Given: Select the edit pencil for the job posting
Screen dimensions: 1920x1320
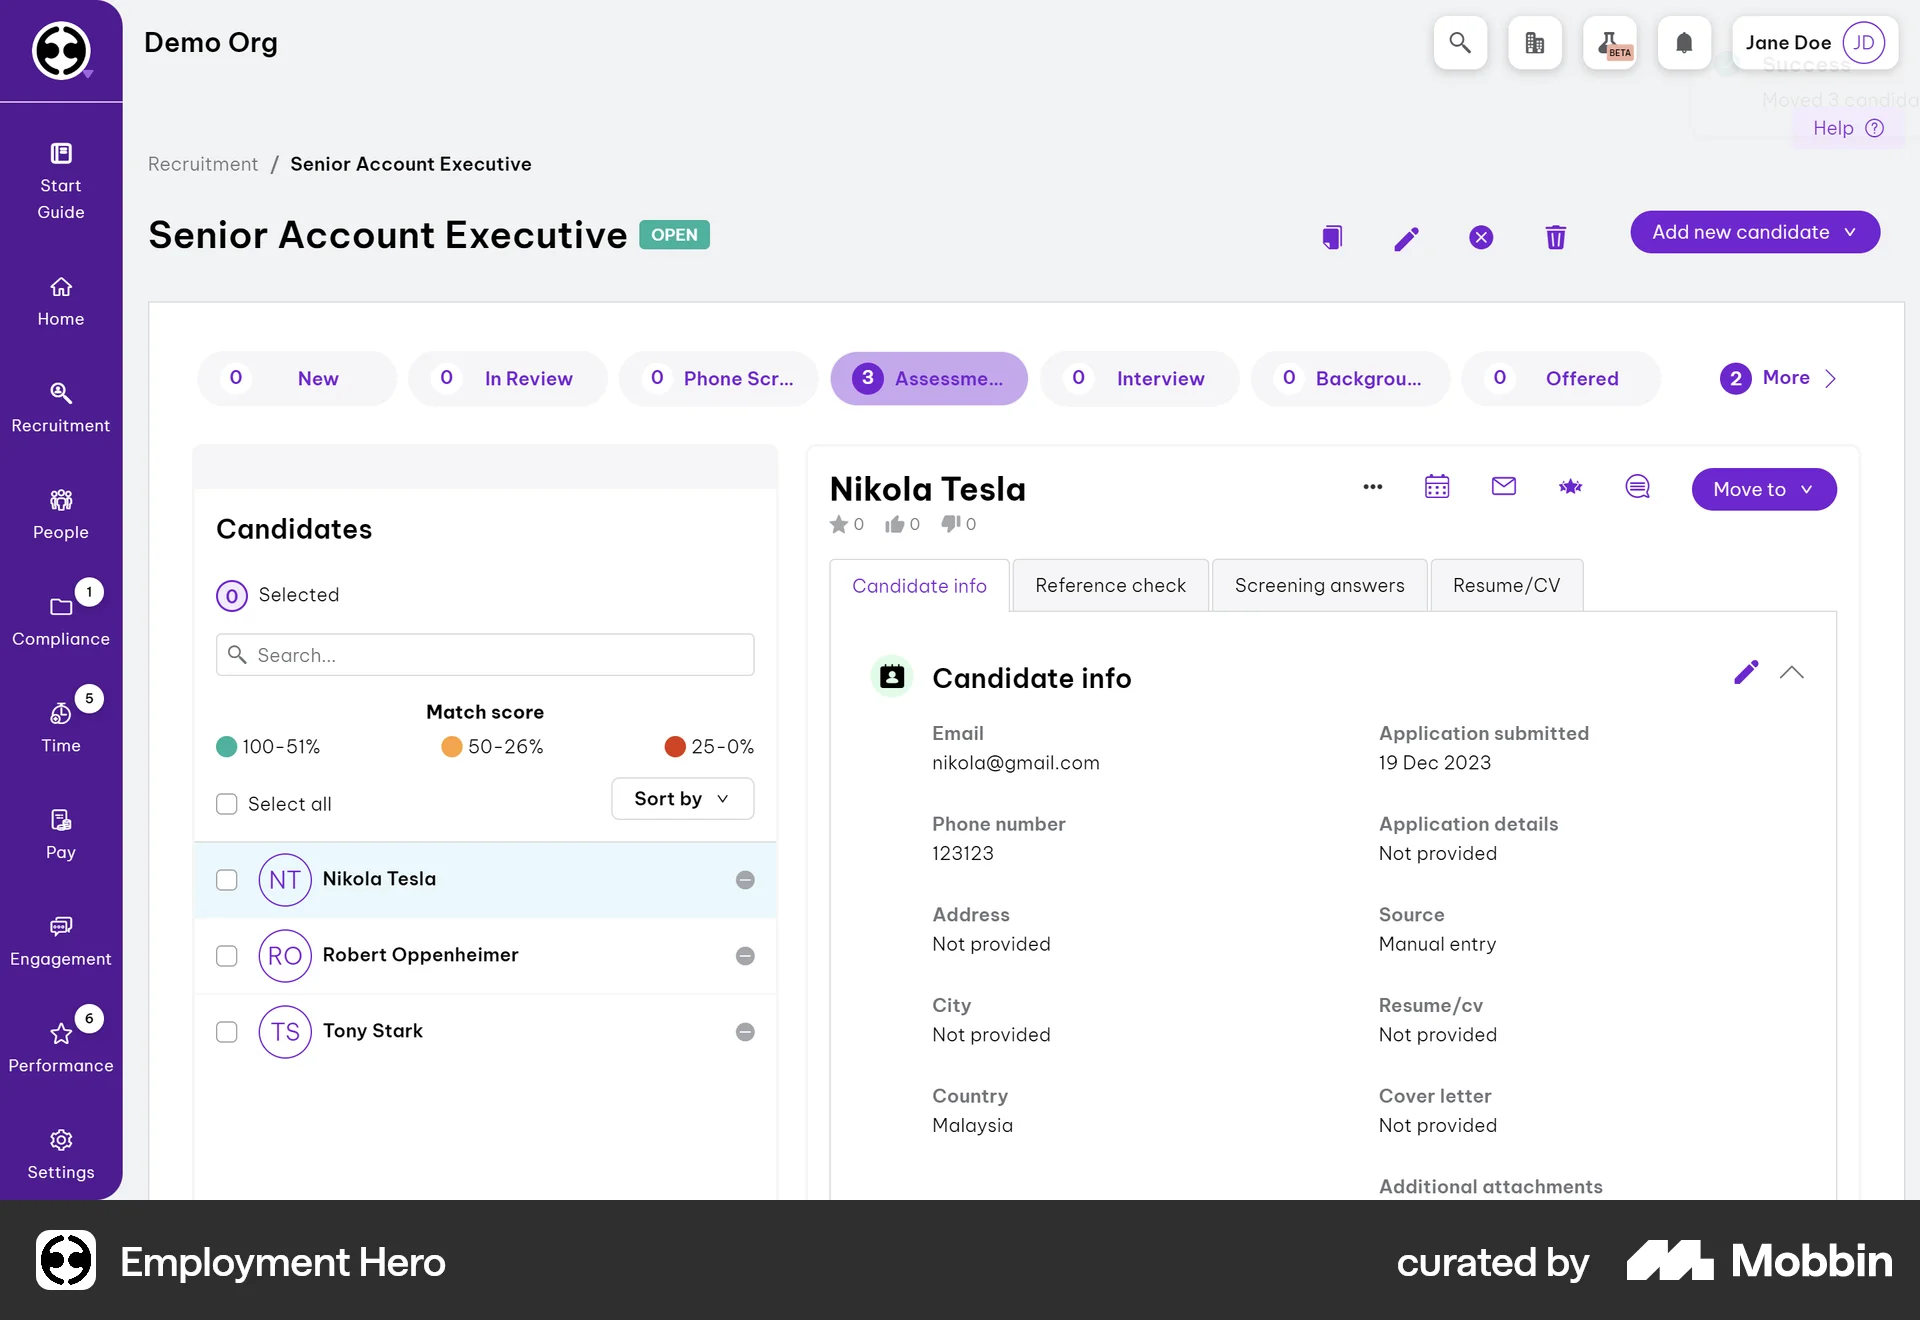Looking at the screenshot, I should coord(1407,238).
